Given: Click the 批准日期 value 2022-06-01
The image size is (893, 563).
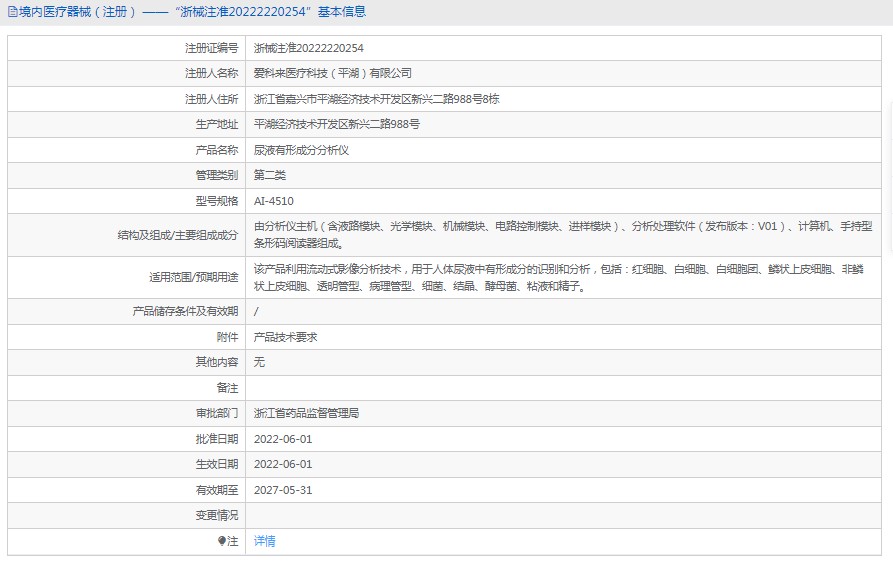Looking at the screenshot, I should (x=283, y=439).
